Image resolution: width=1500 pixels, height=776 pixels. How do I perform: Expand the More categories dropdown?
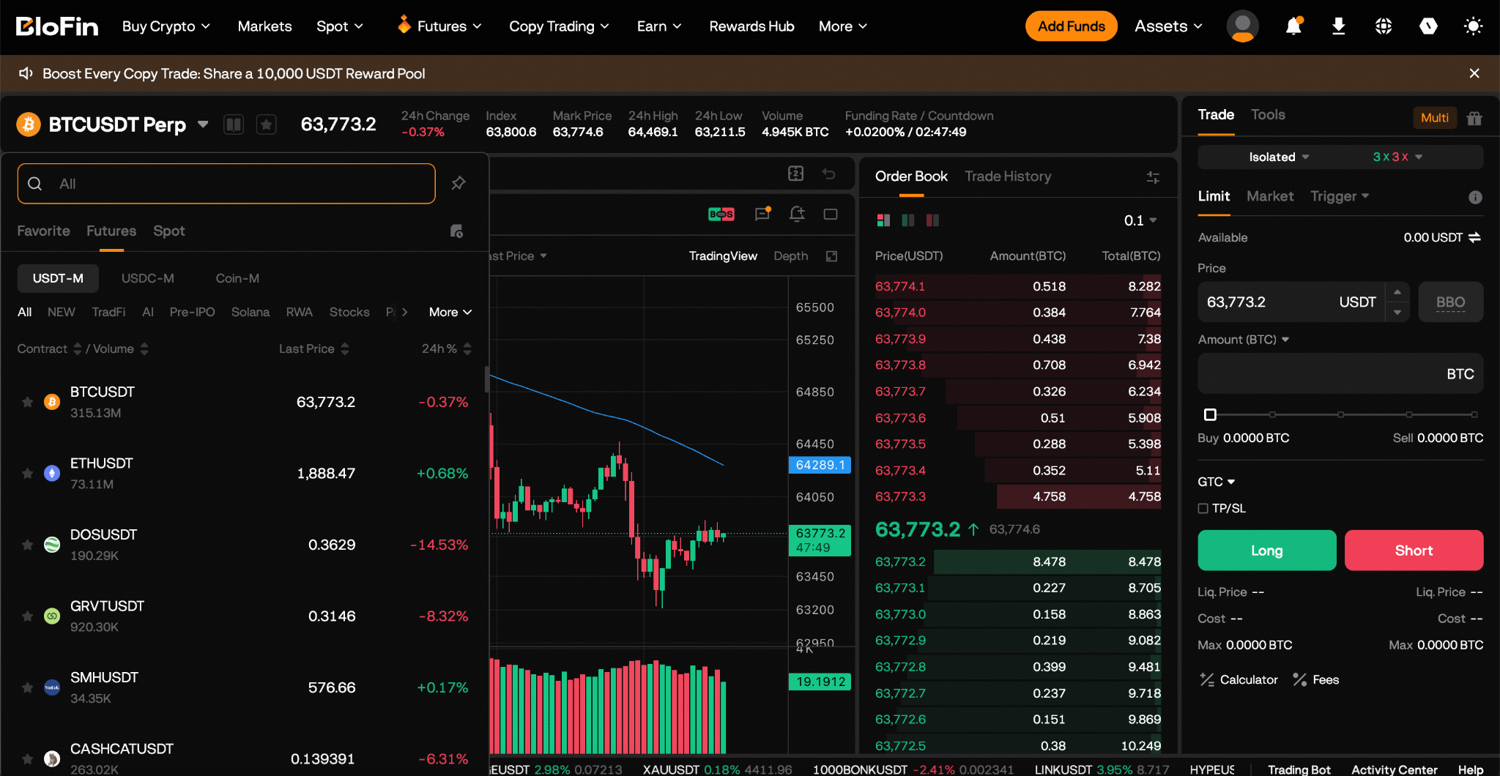click(x=450, y=312)
